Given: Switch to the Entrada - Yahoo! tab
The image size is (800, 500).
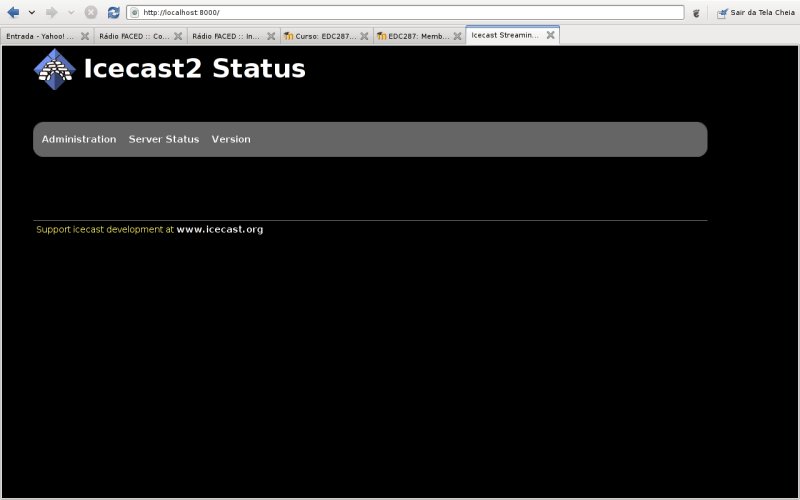Looking at the screenshot, I should pos(40,35).
